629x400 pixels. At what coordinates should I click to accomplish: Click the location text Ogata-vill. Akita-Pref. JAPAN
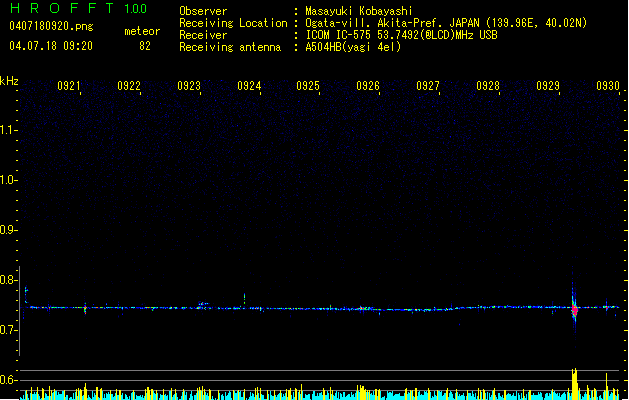(x=392, y=23)
